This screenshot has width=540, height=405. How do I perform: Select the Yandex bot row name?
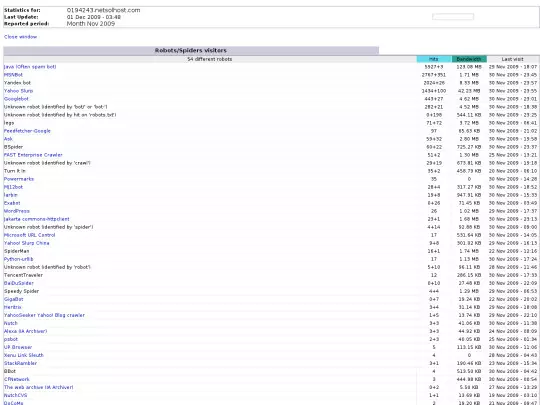pyautogui.click(x=17, y=83)
